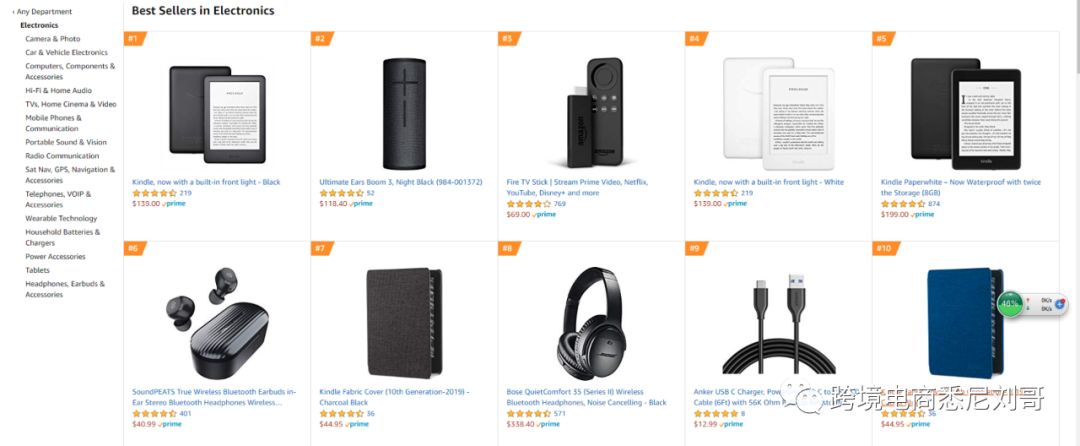Click the green 46% floating widget

[x=1009, y=303]
